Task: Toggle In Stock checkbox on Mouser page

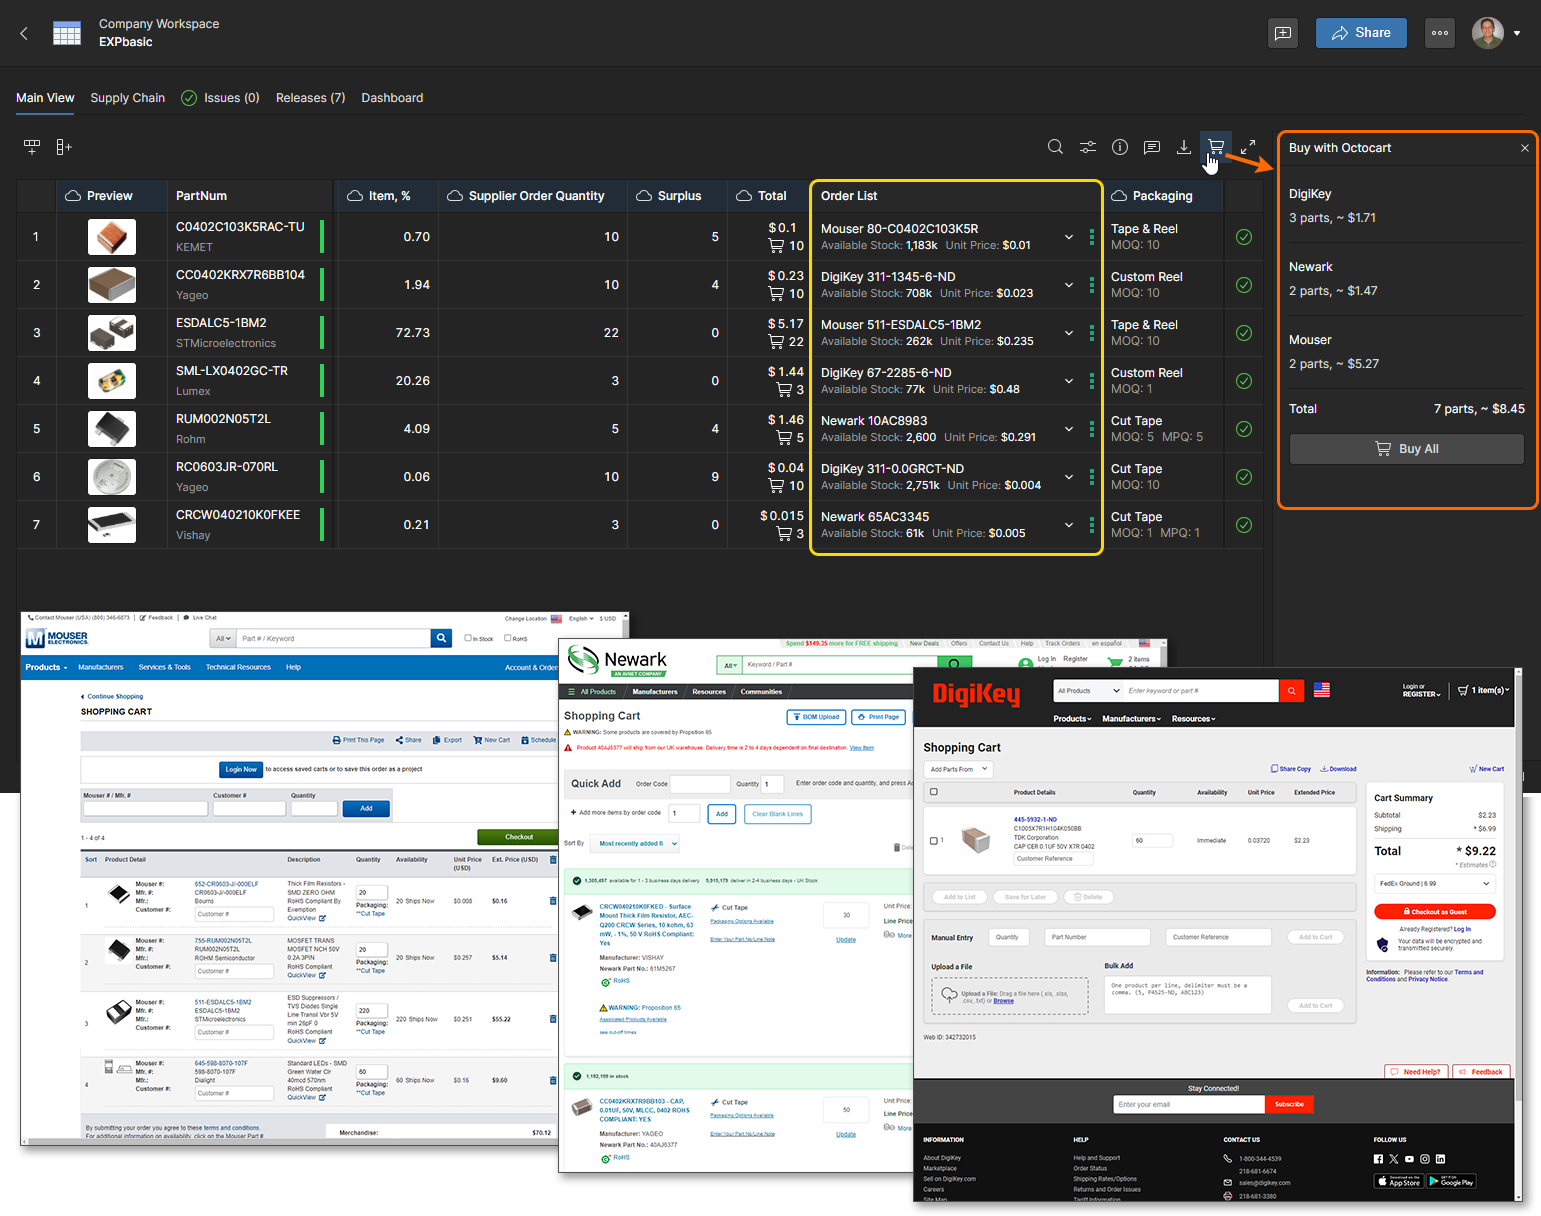Action: click(468, 638)
